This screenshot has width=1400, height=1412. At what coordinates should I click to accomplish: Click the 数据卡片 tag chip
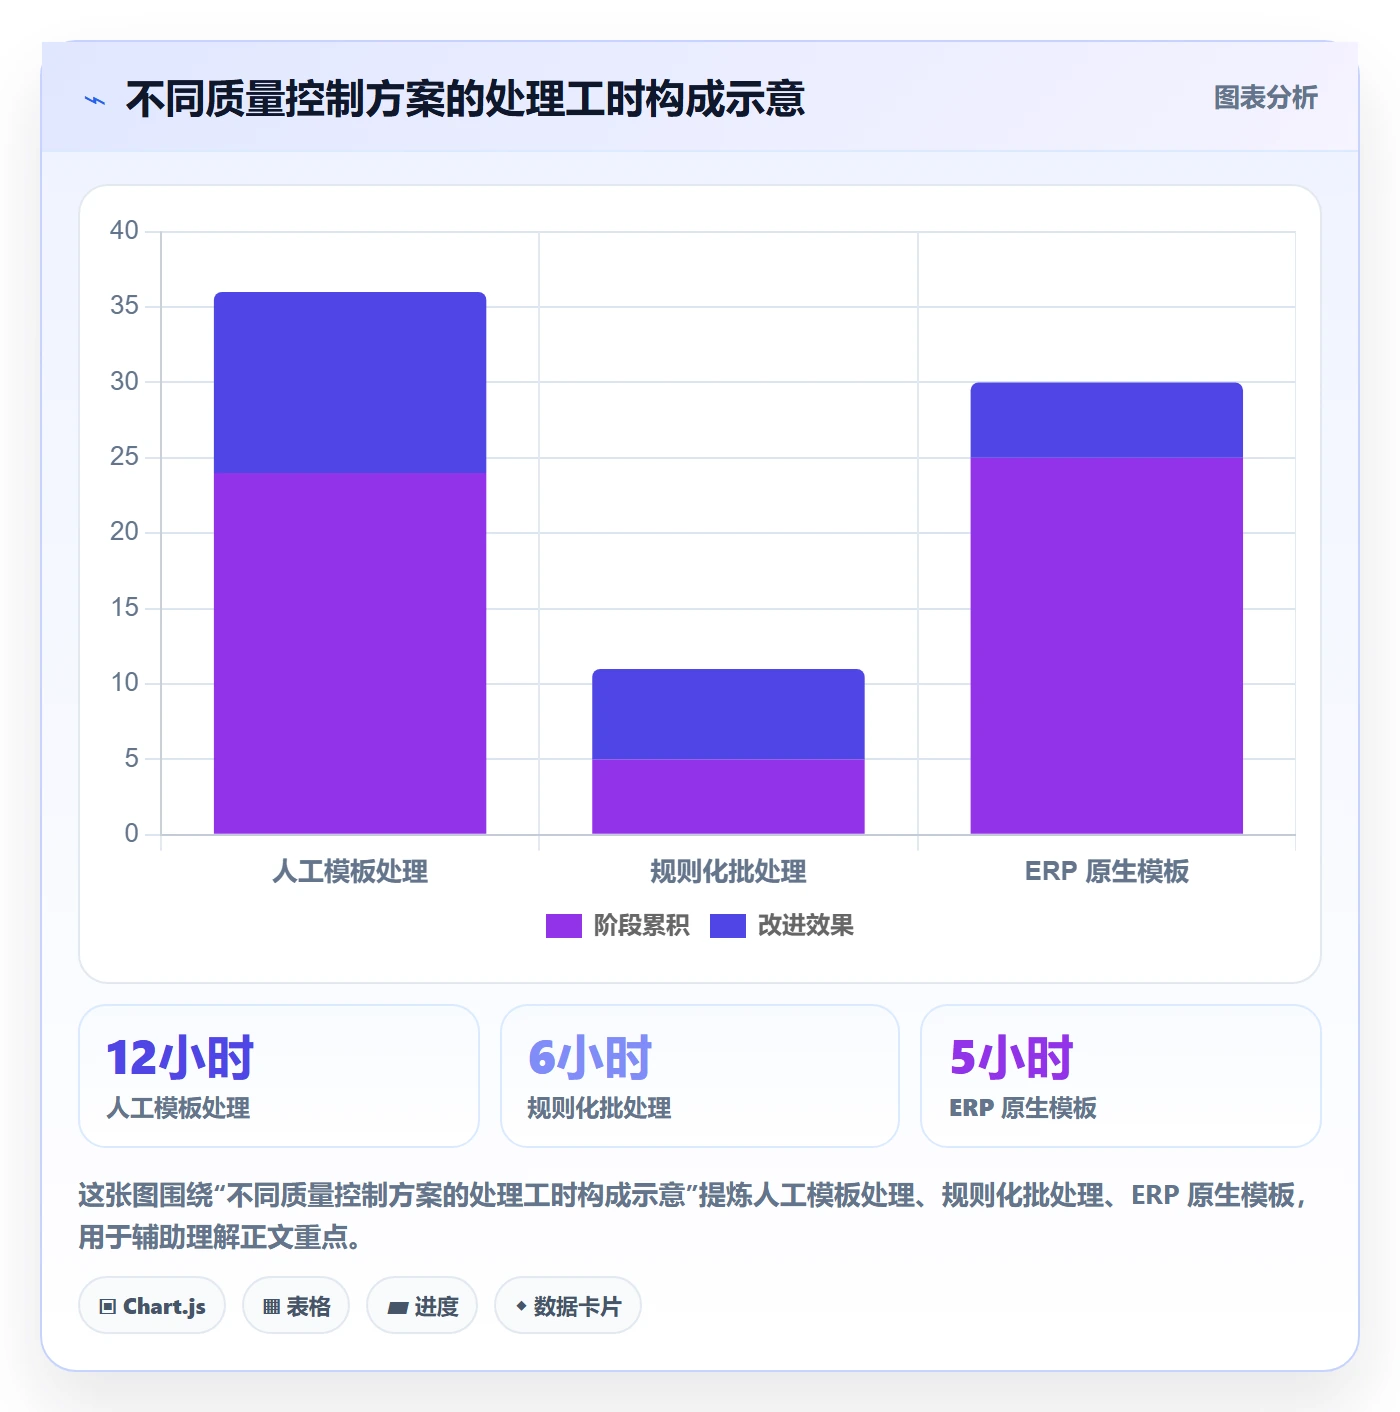pos(567,1306)
